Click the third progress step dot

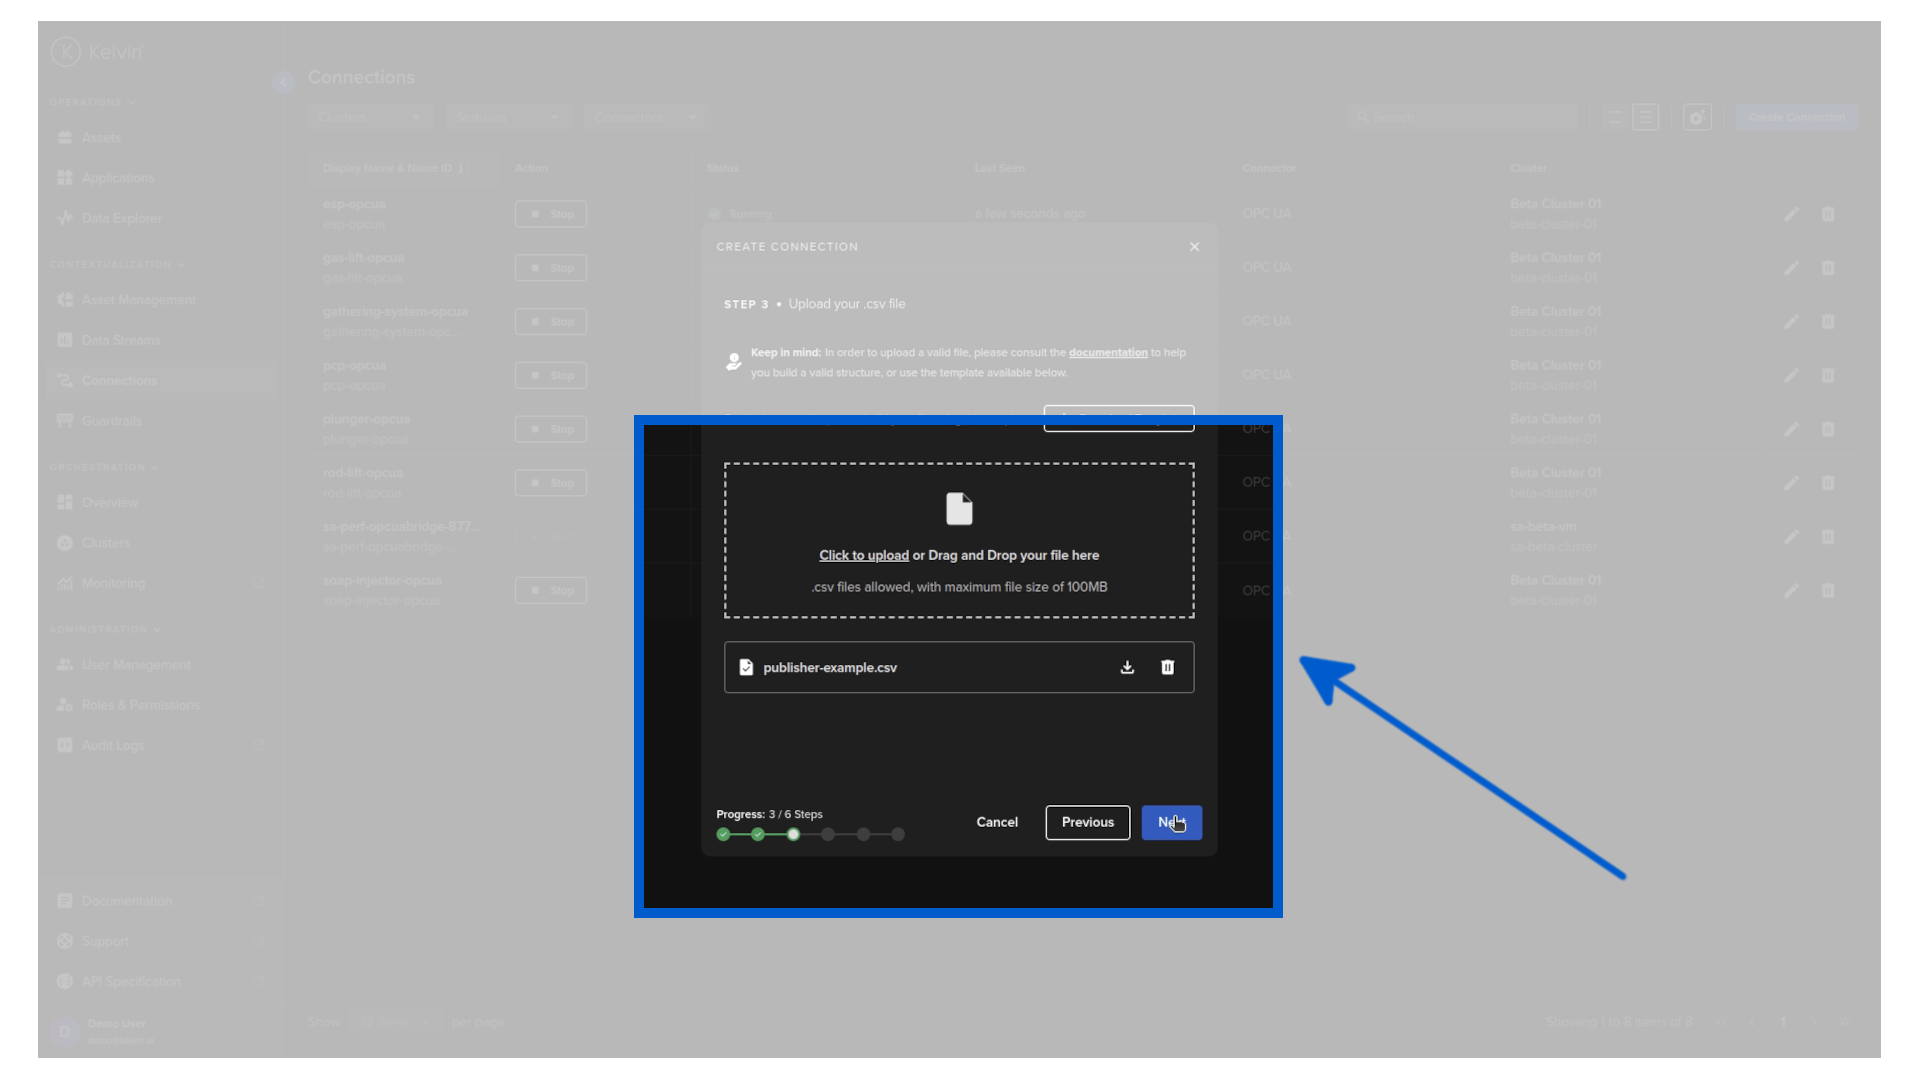[793, 834]
